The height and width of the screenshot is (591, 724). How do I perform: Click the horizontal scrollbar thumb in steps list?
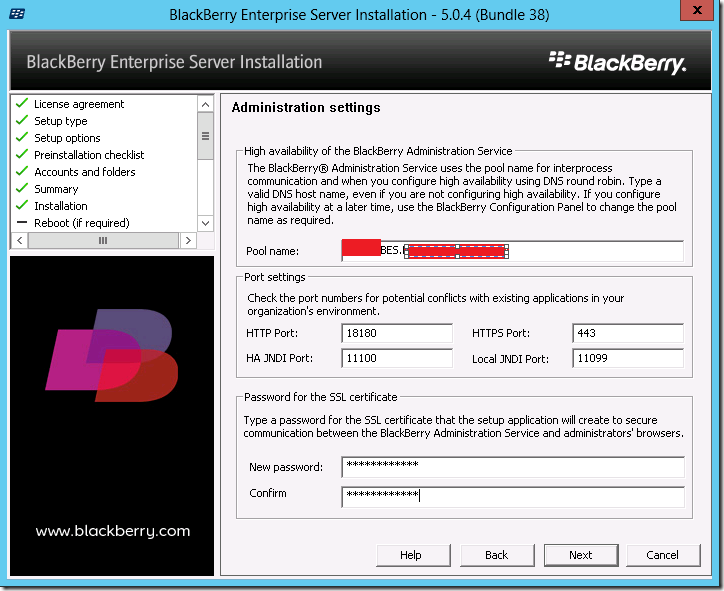(x=103, y=240)
